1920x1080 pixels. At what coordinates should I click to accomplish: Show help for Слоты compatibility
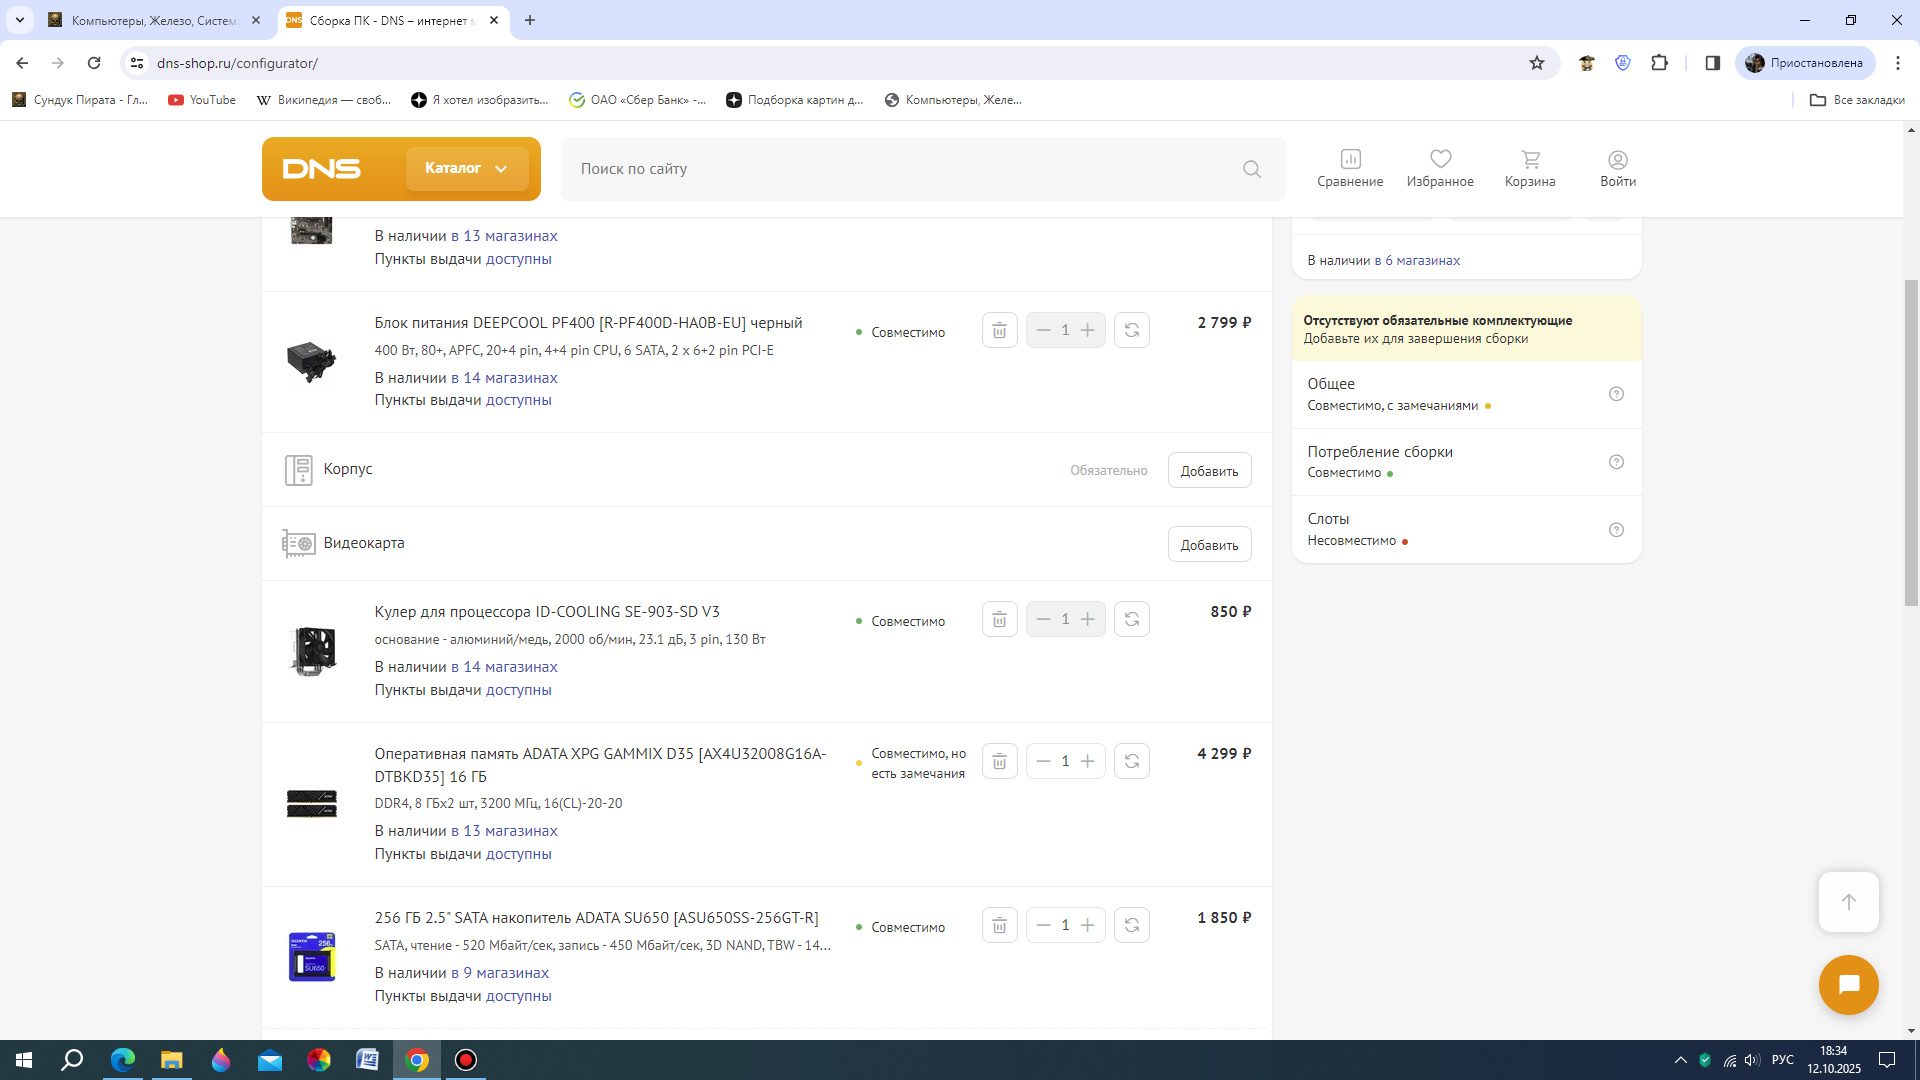[1616, 530]
